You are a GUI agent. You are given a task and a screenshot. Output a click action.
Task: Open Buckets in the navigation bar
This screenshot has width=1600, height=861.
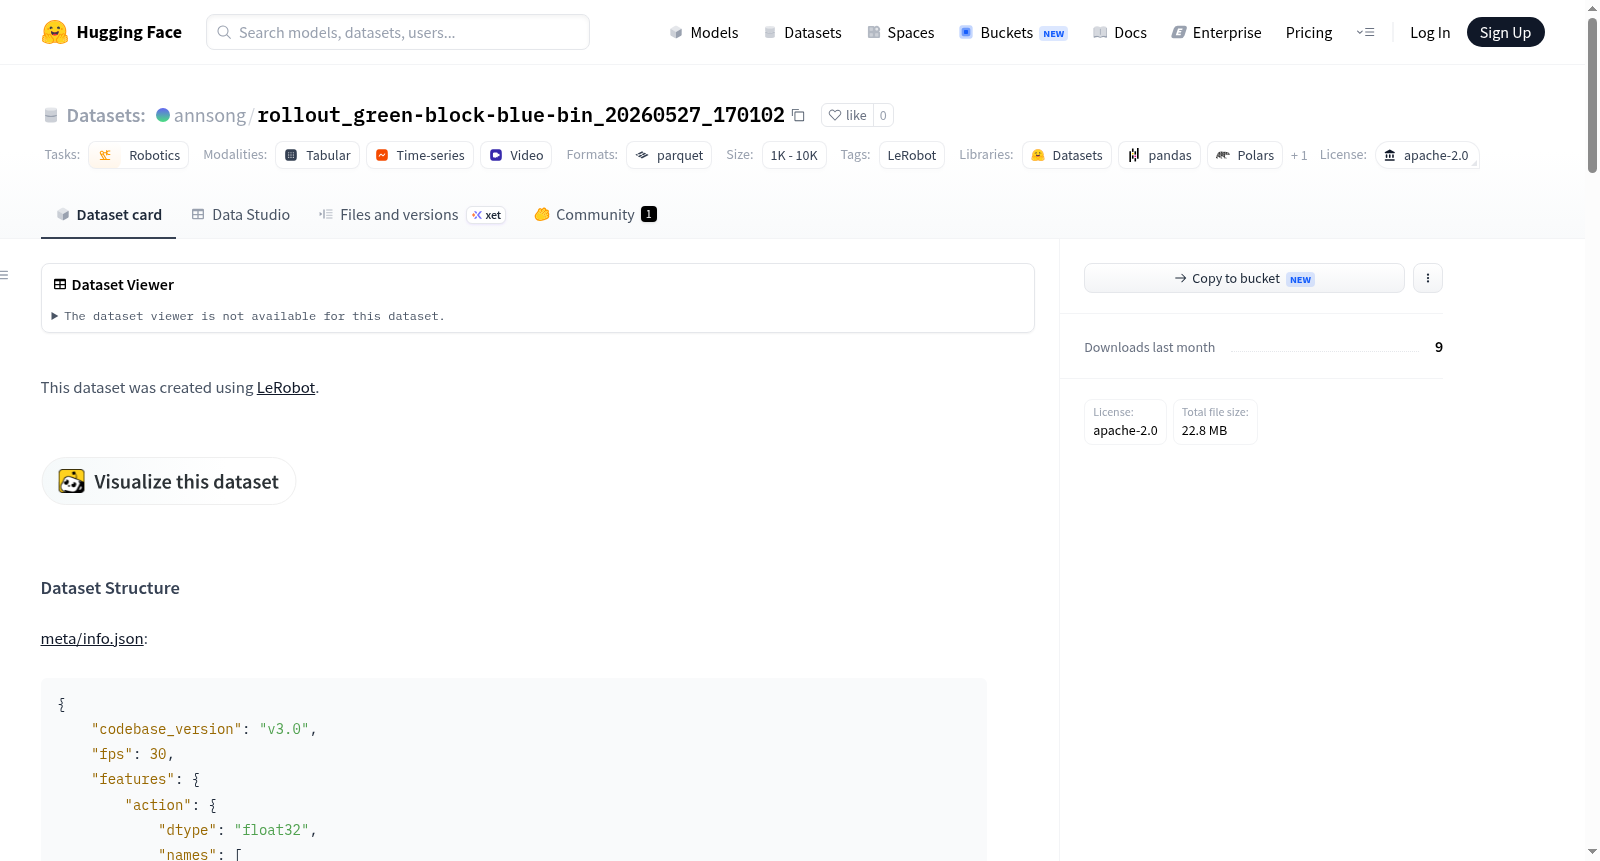point(1013,32)
